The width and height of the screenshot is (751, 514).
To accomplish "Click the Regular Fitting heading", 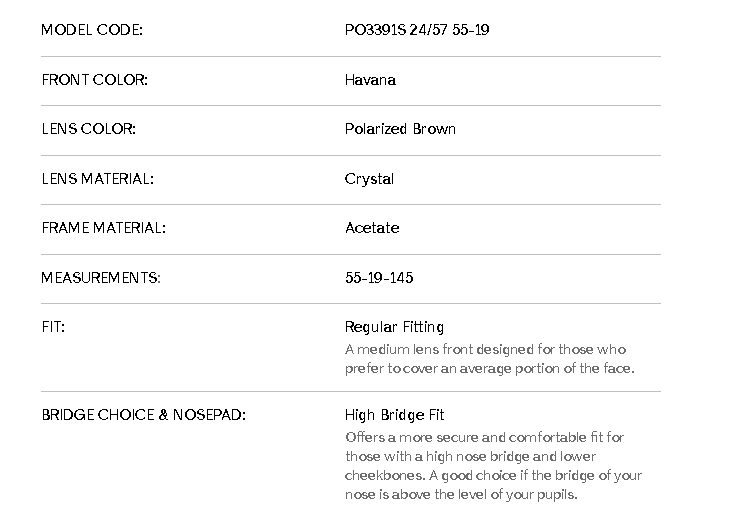I will click(x=394, y=327).
